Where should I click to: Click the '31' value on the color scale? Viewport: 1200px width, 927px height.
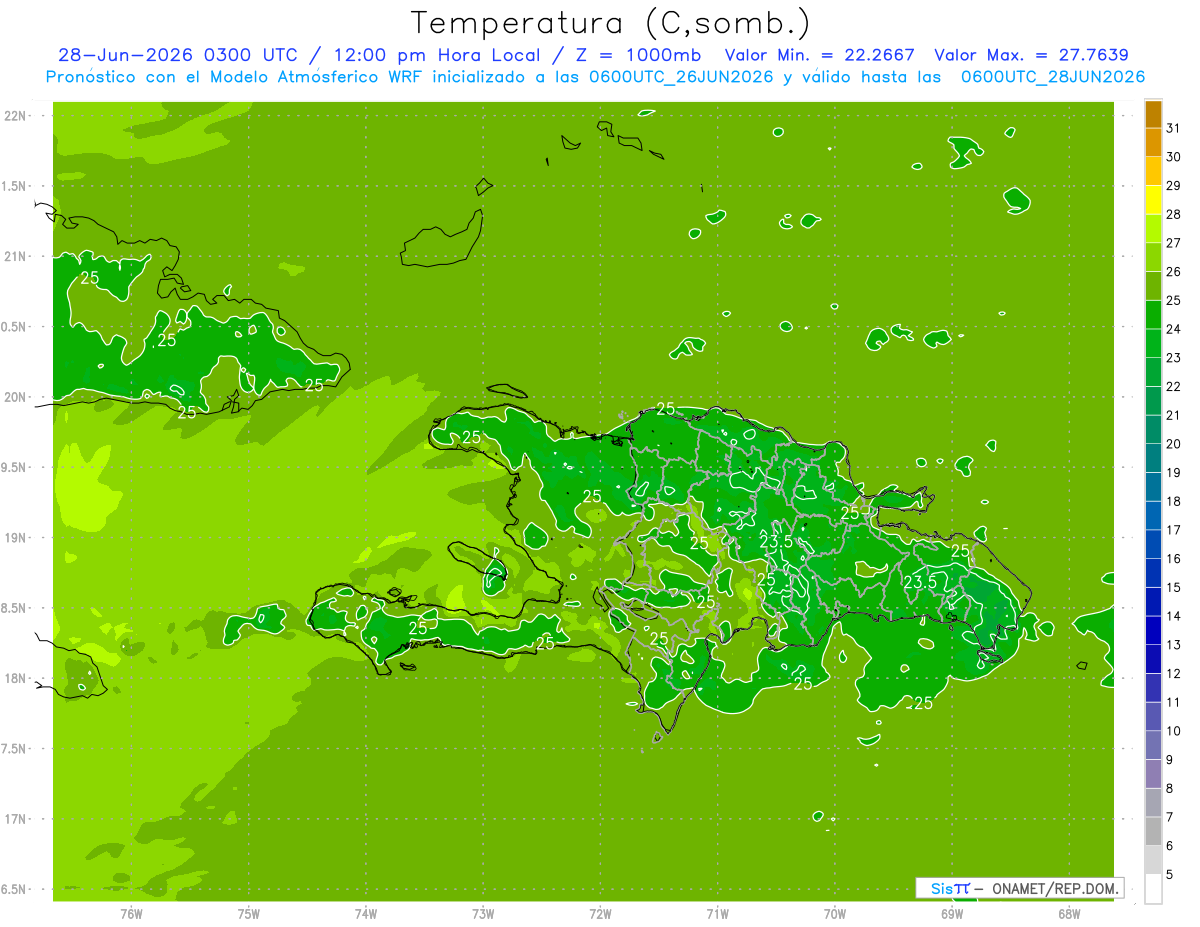[x=1174, y=128]
